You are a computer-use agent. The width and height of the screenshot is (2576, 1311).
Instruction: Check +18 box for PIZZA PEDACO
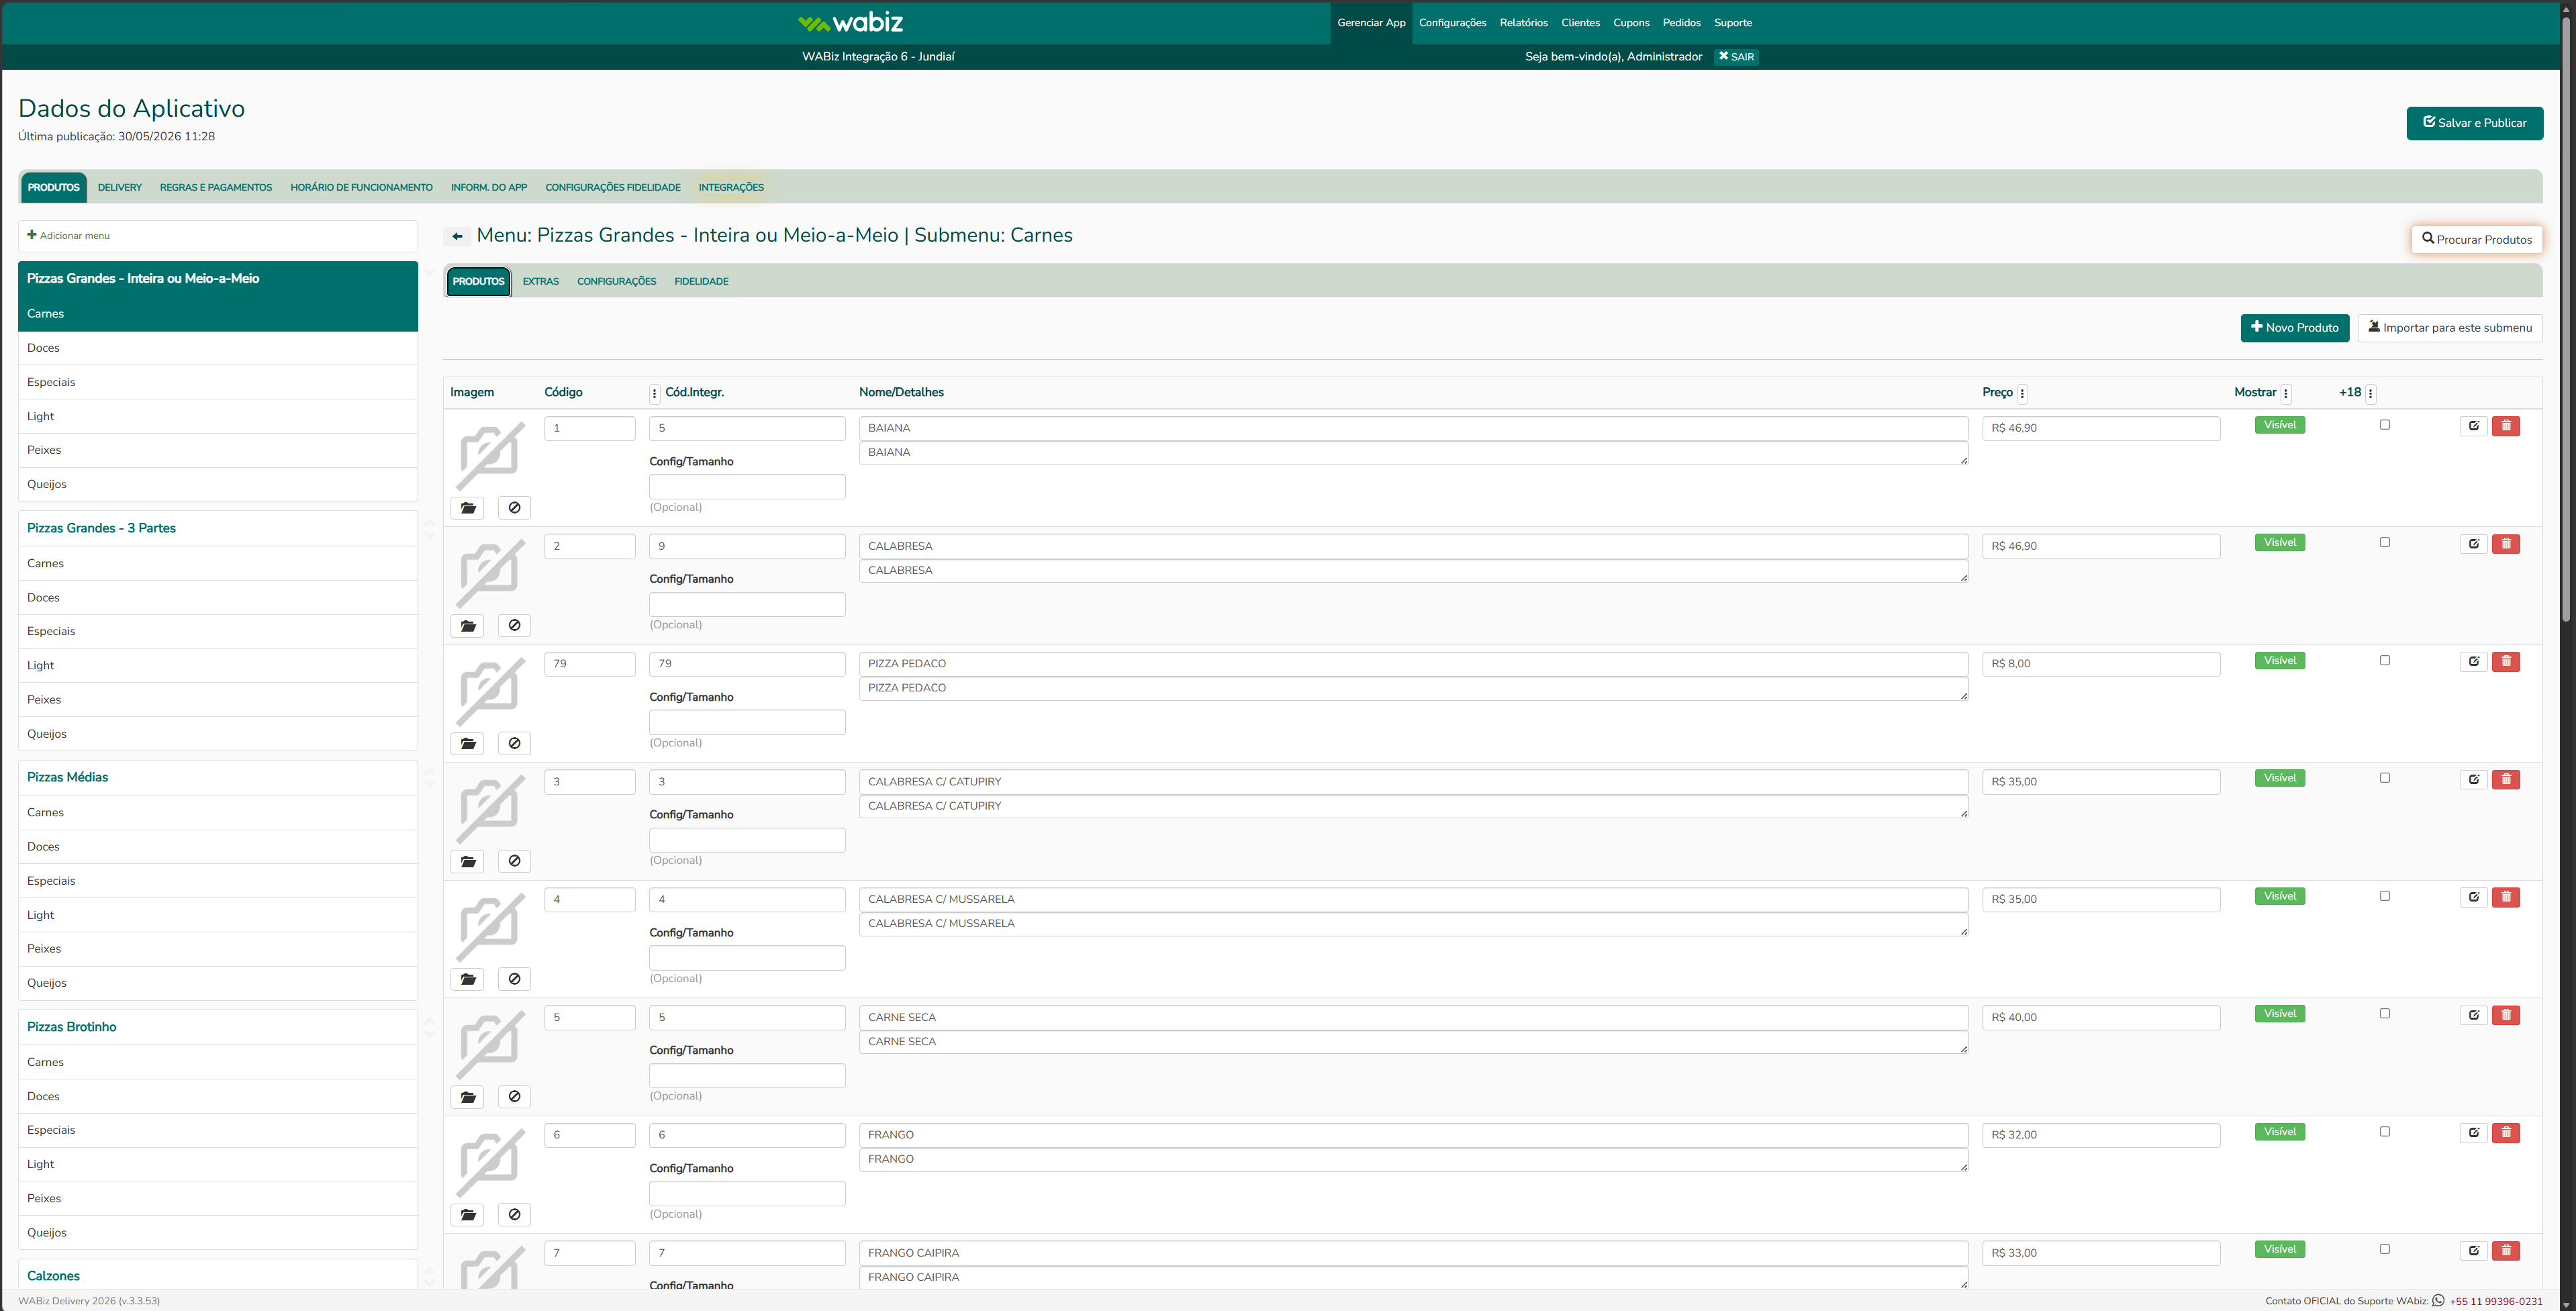2385,661
